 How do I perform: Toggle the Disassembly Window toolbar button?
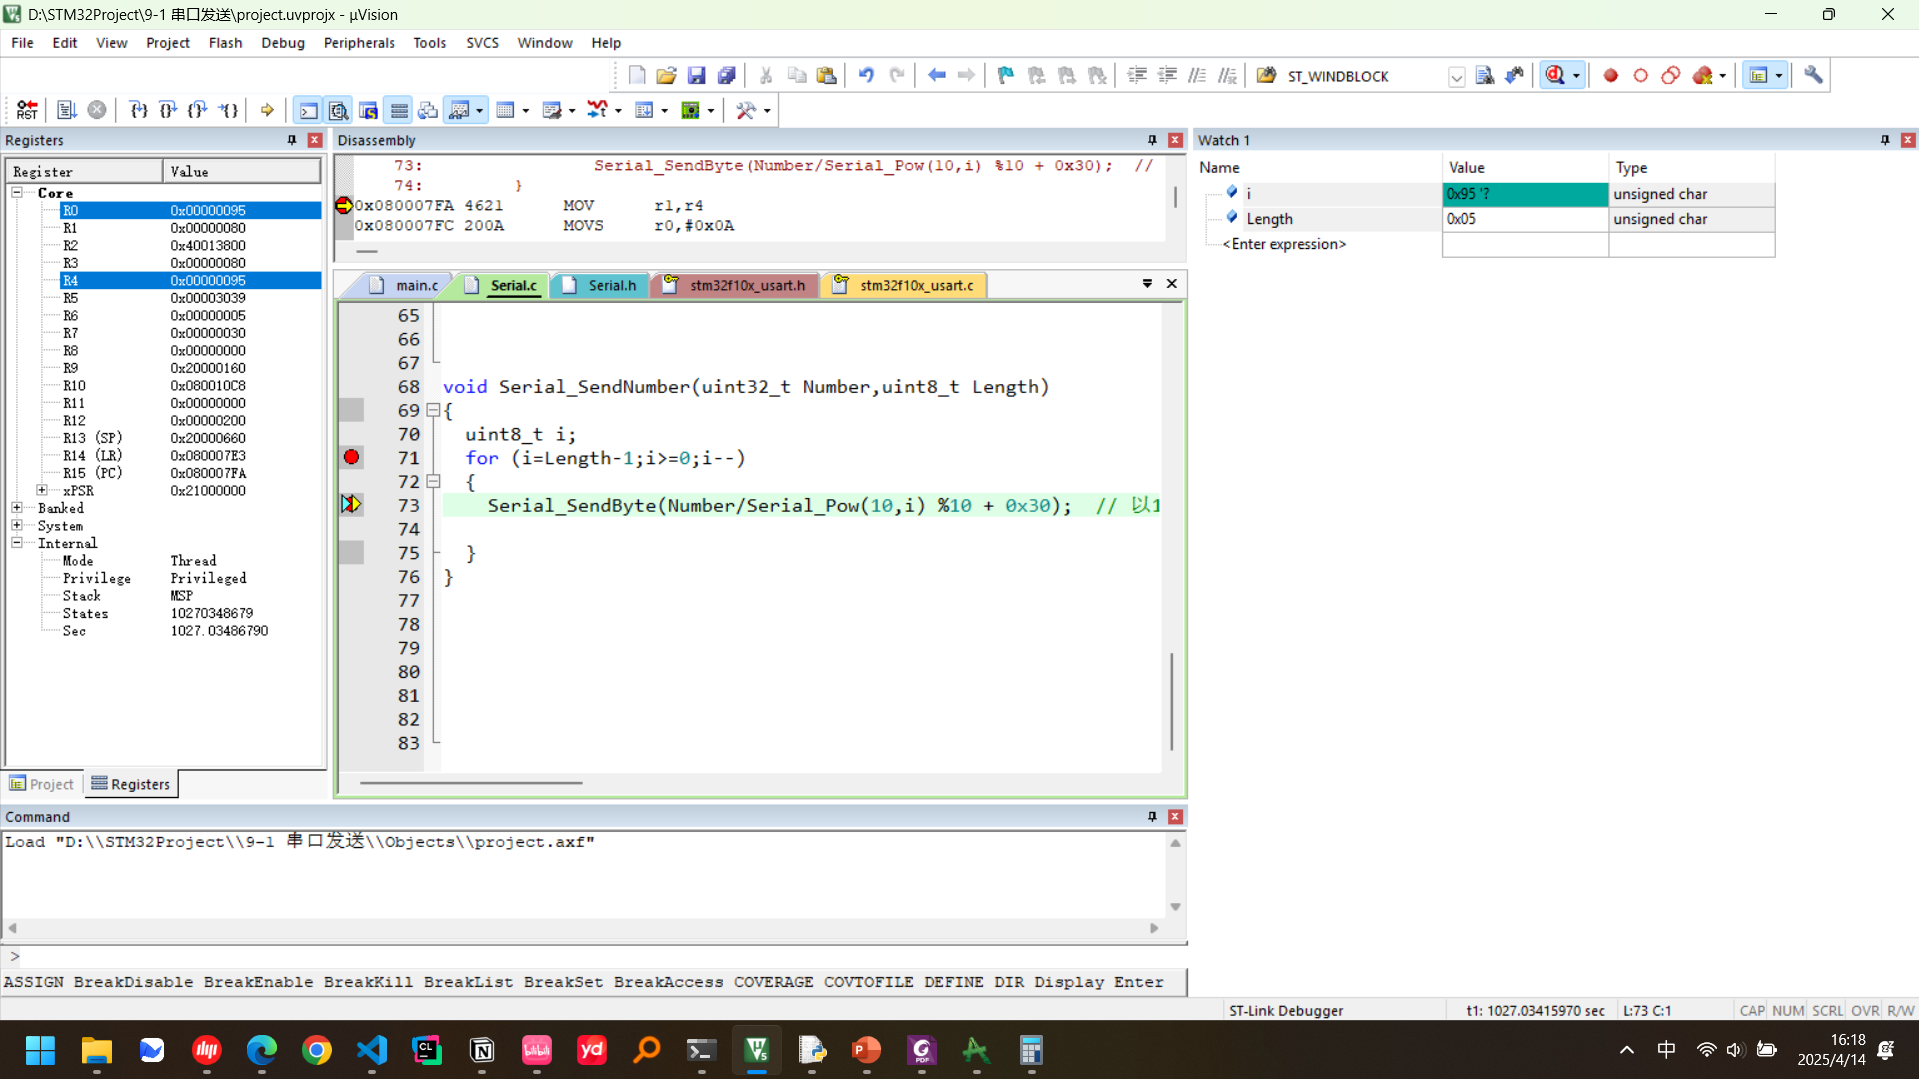[339, 110]
